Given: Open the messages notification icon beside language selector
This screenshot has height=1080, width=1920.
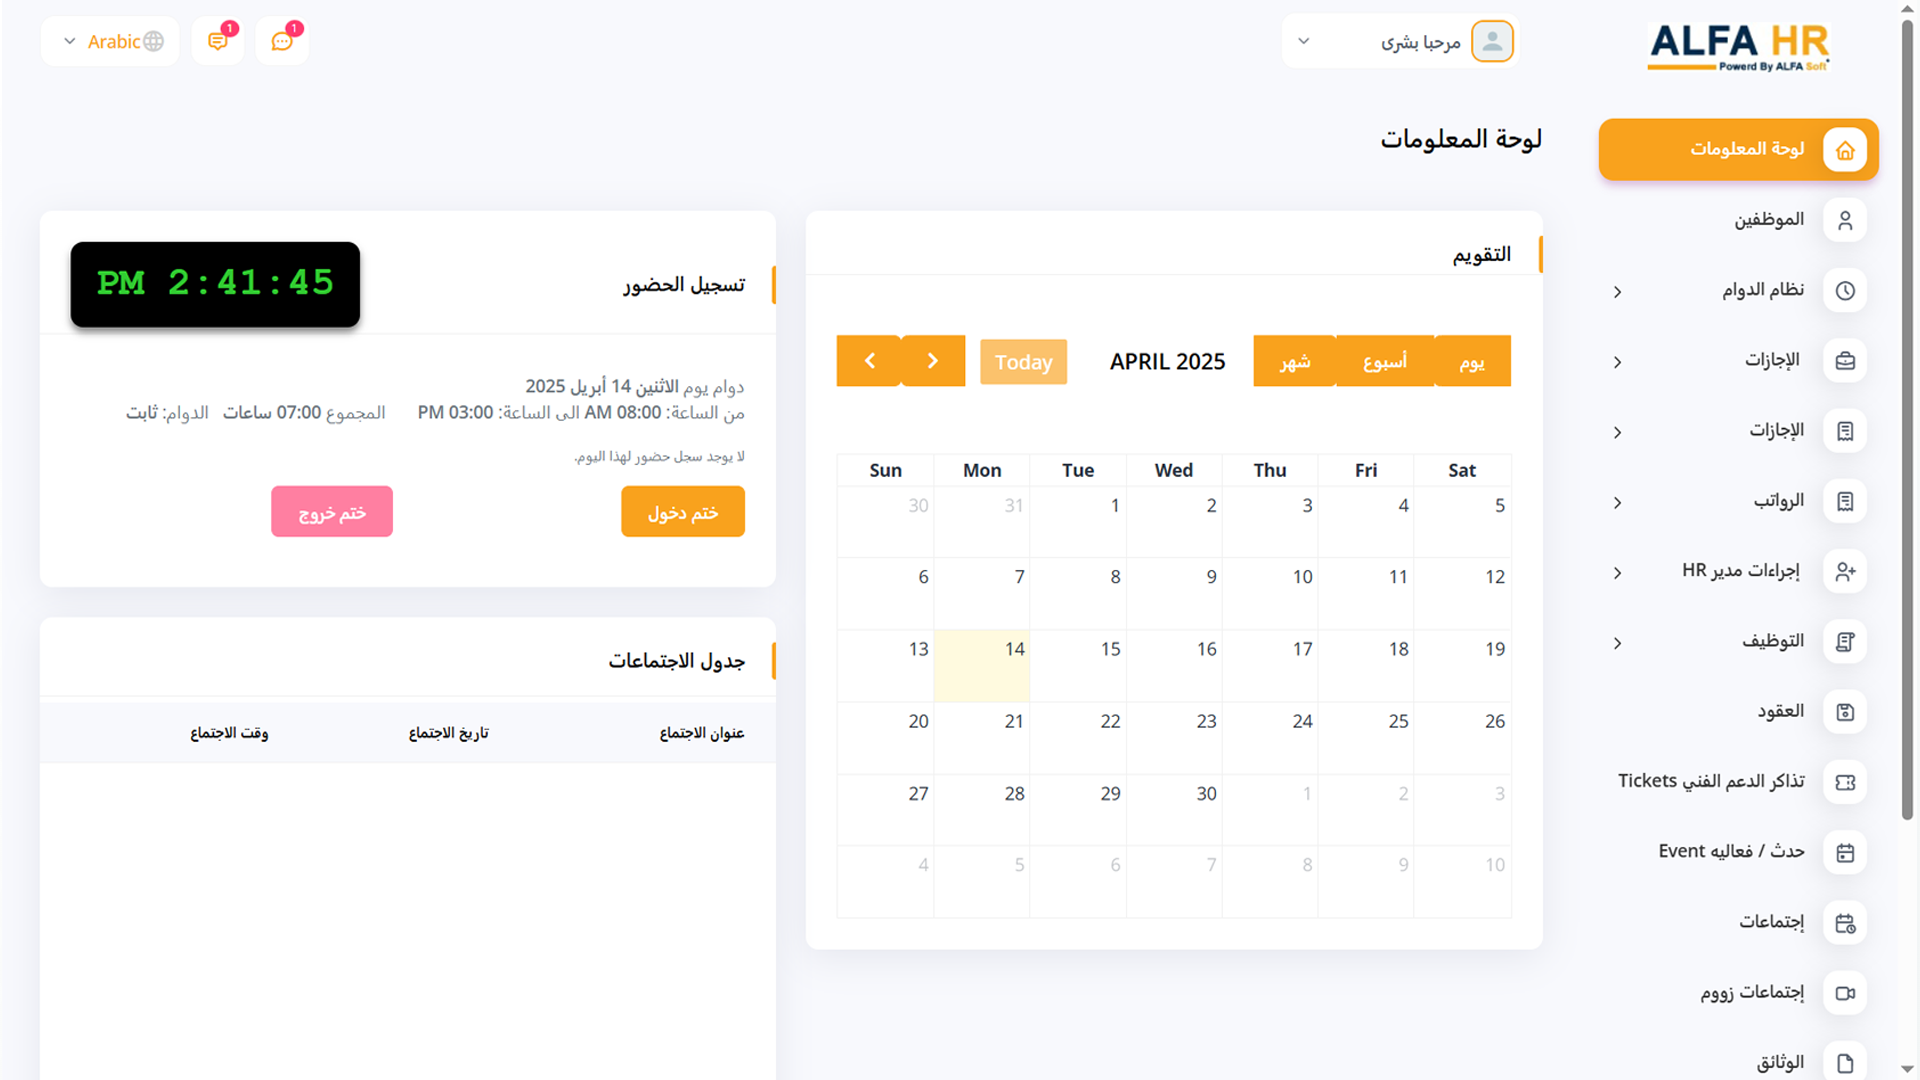Looking at the screenshot, I should point(217,41).
